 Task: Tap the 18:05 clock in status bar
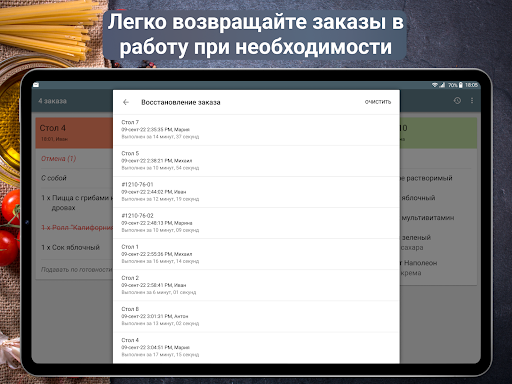point(472,85)
